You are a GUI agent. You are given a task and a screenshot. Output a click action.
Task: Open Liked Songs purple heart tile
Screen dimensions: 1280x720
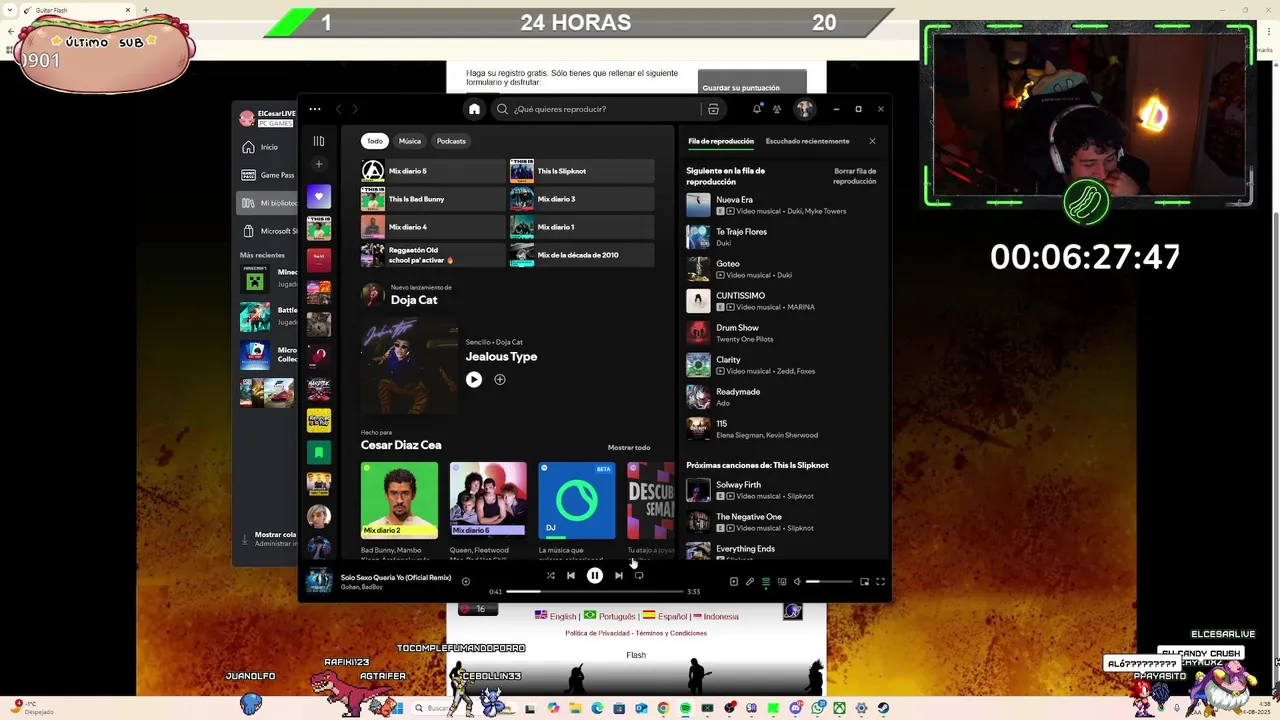pos(319,196)
